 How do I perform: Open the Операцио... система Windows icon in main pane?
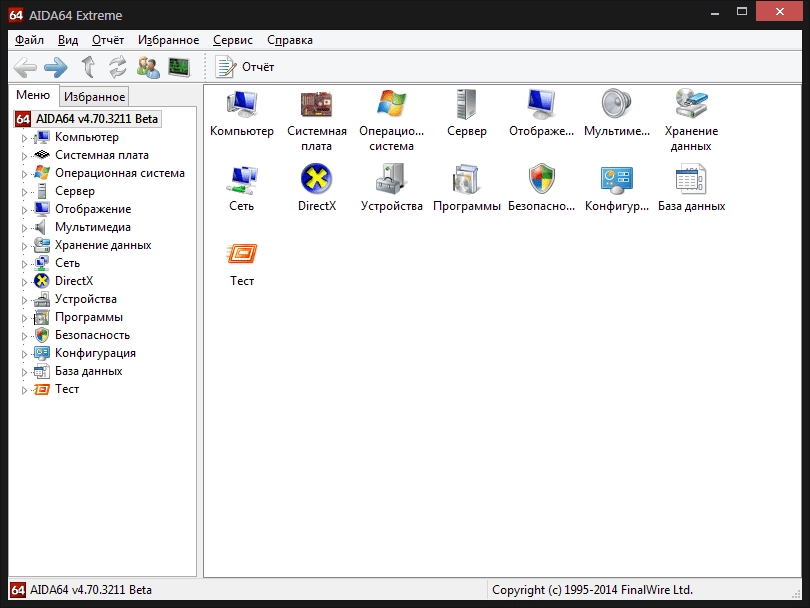[x=392, y=120]
